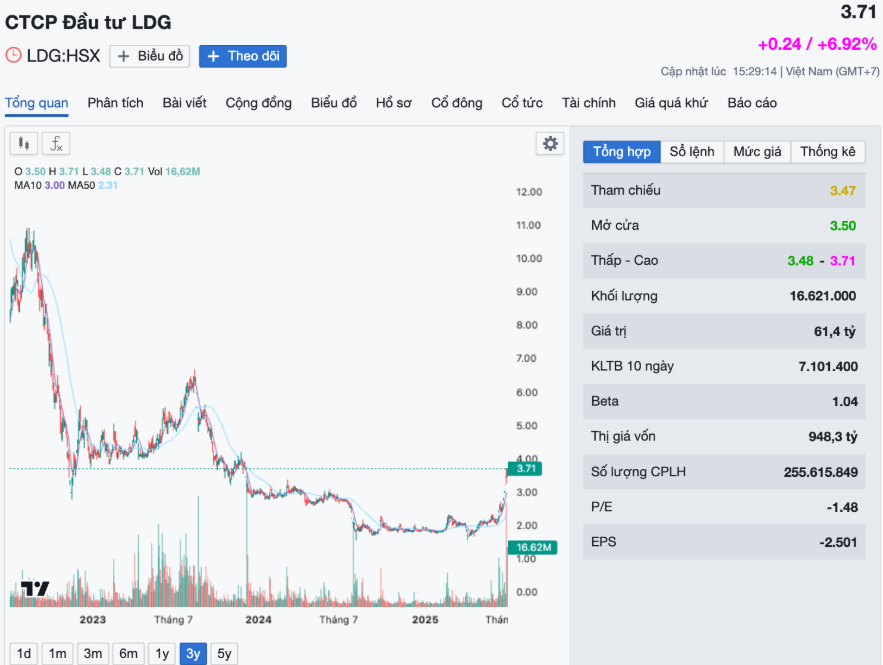Click the 2024 label on time axis

point(258,619)
